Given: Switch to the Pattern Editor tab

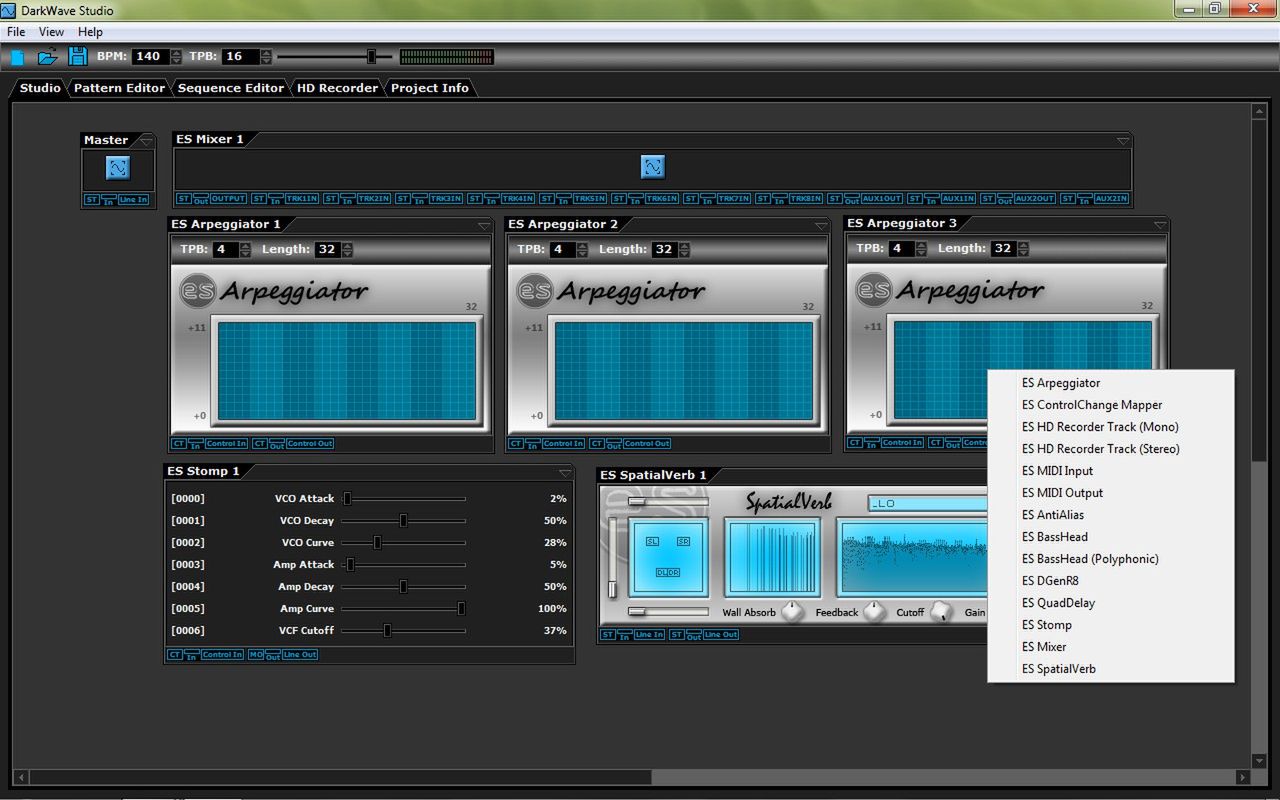Looking at the screenshot, I should [x=119, y=88].
